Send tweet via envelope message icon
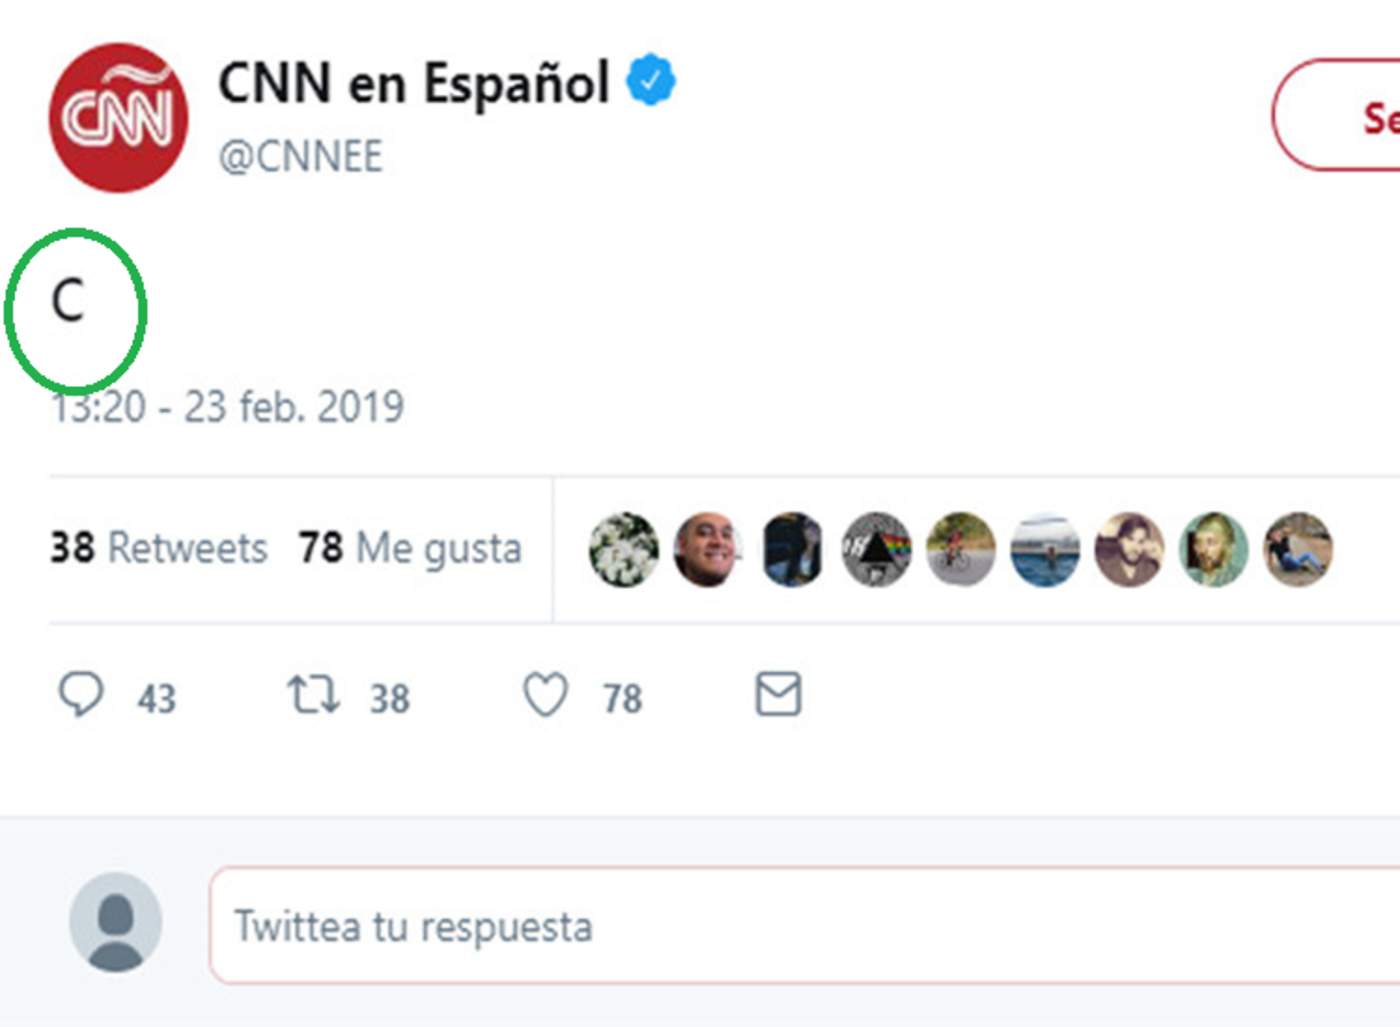The image size is (1400, 1027). 778,694
